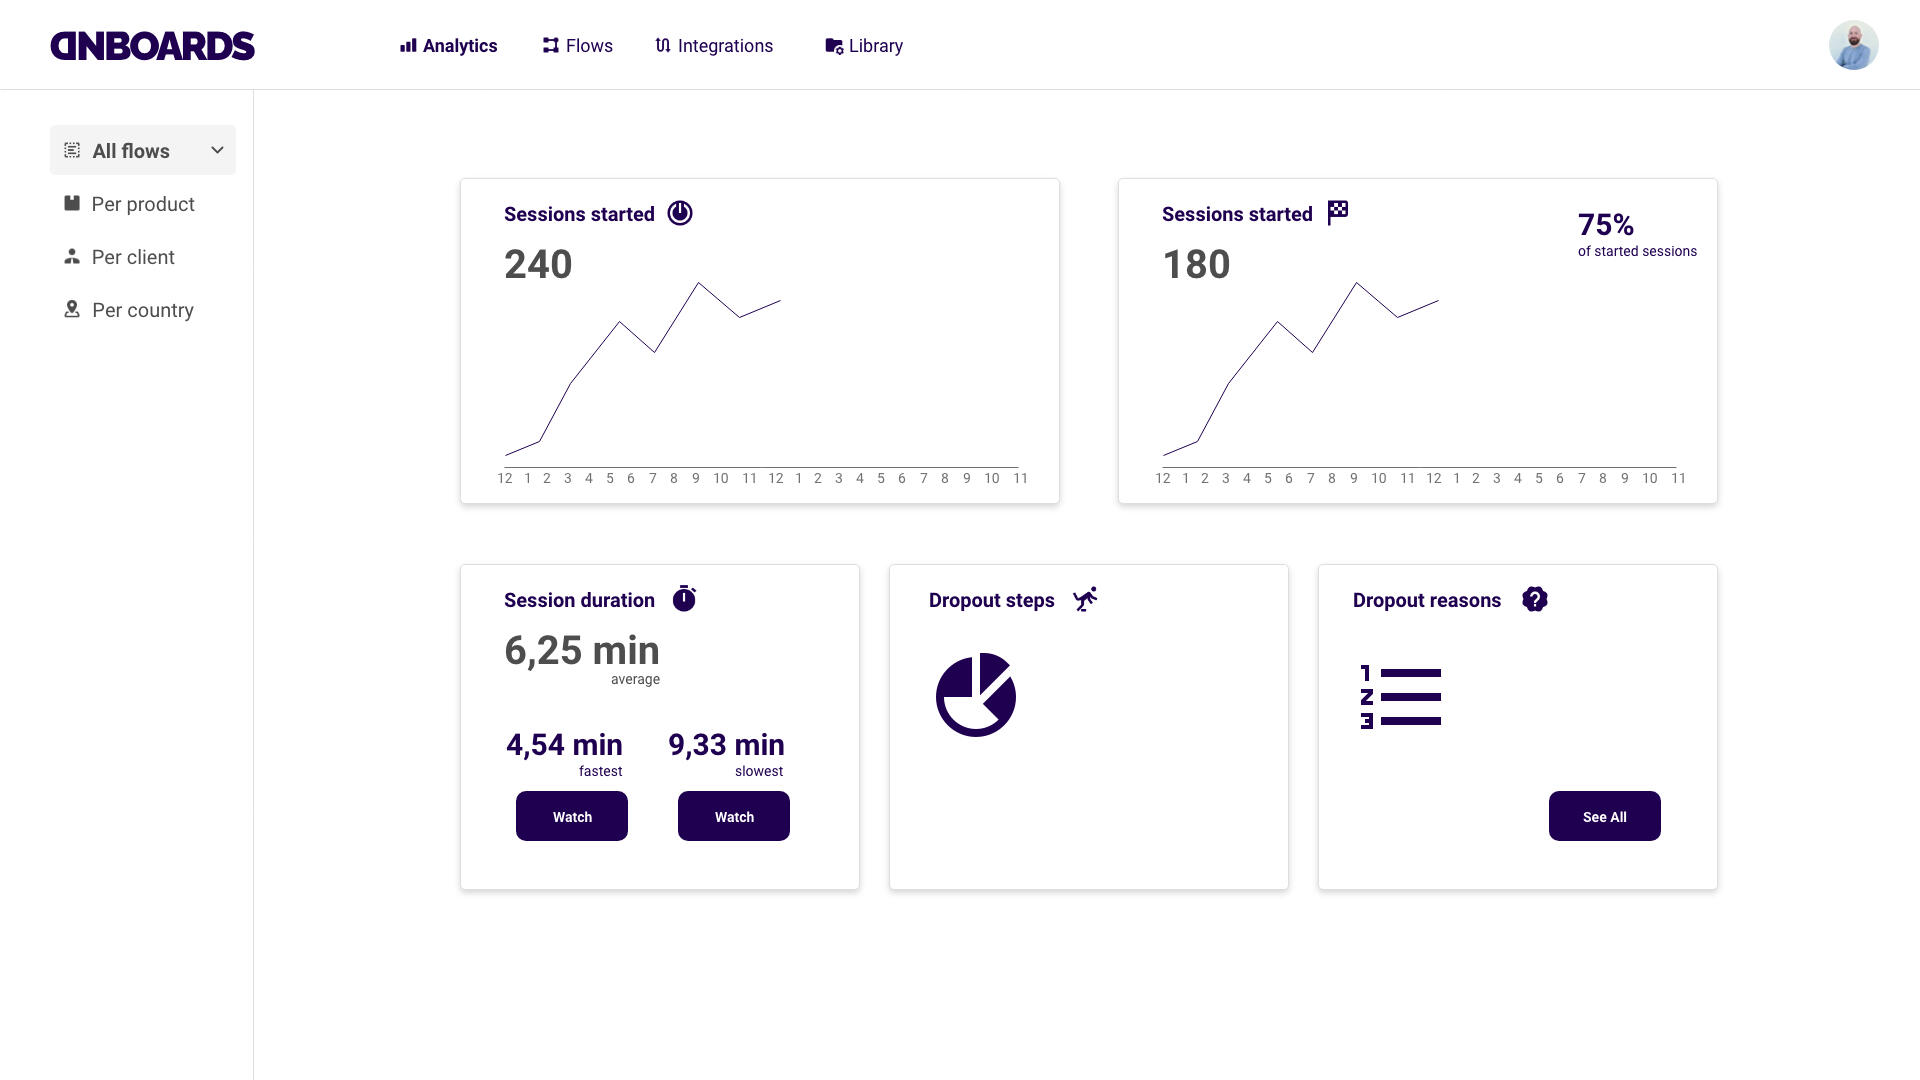Click the power icon beside Sessions started 240
The width and height of the screenshot is (1920, 1080).
tap(680, 213)
